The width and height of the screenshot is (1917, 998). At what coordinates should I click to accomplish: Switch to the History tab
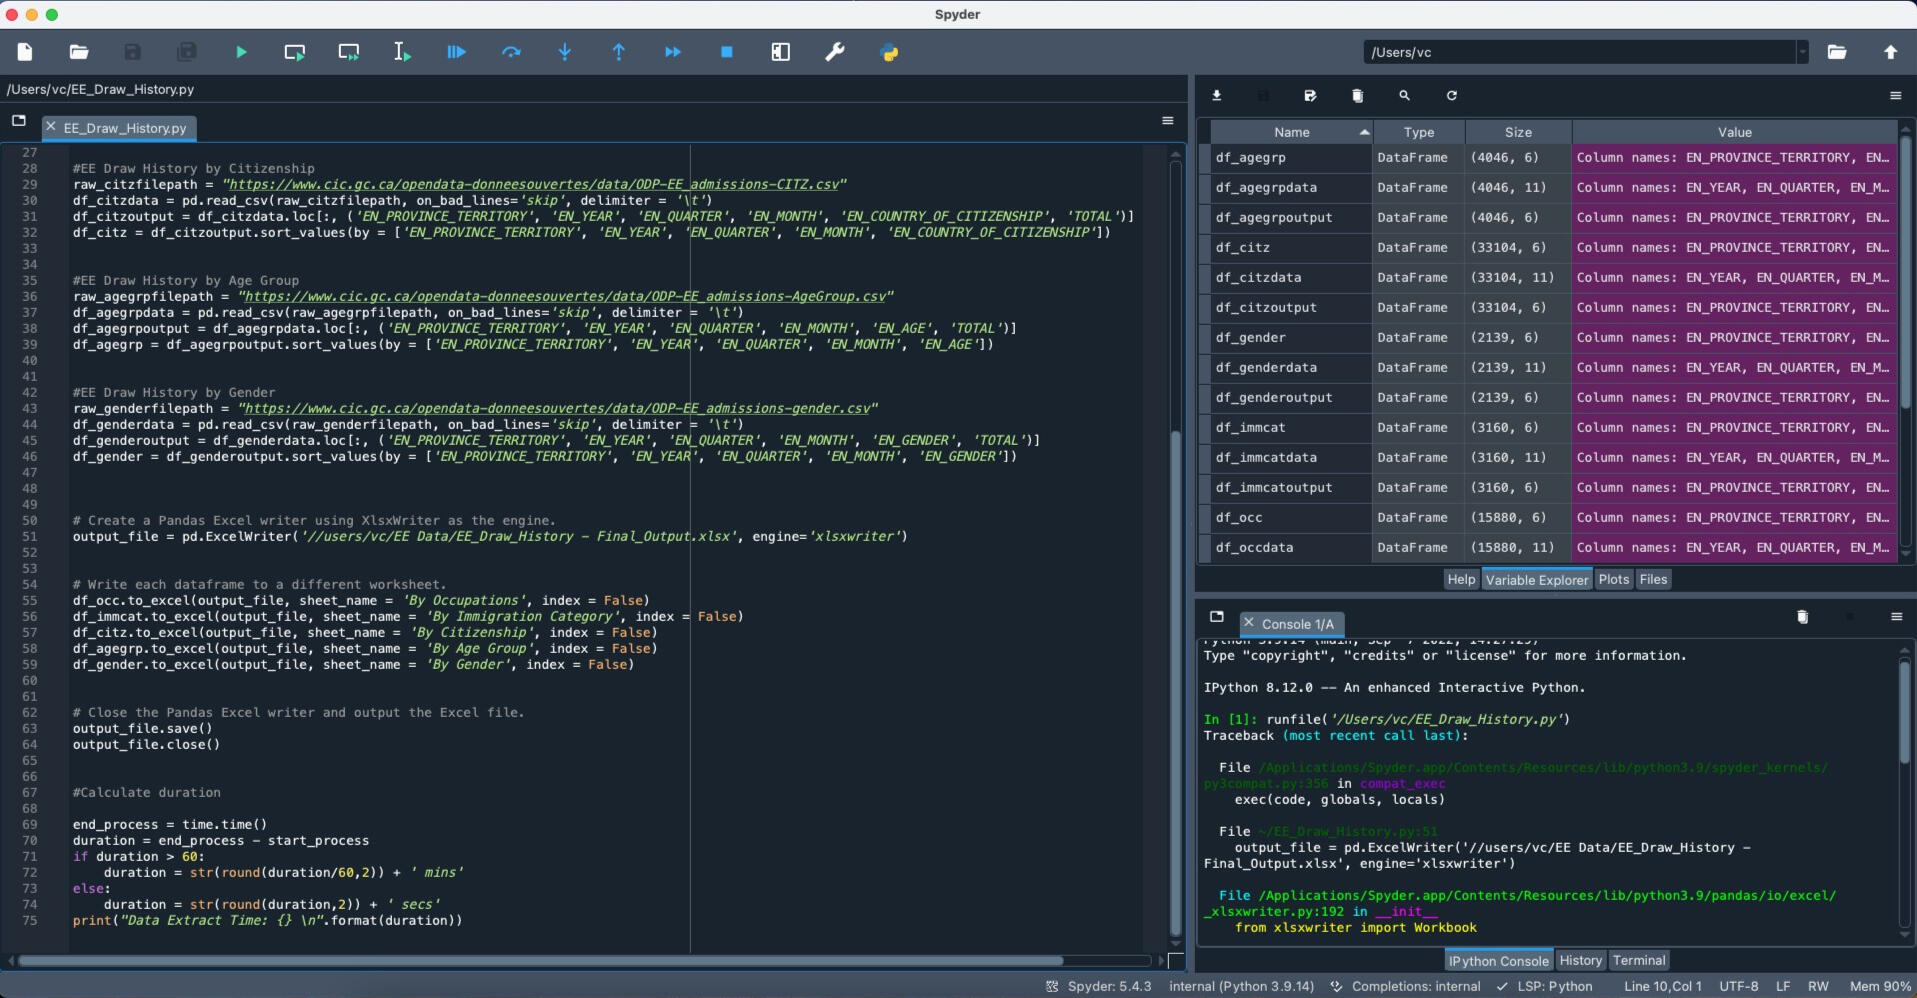click(1580, 961)
